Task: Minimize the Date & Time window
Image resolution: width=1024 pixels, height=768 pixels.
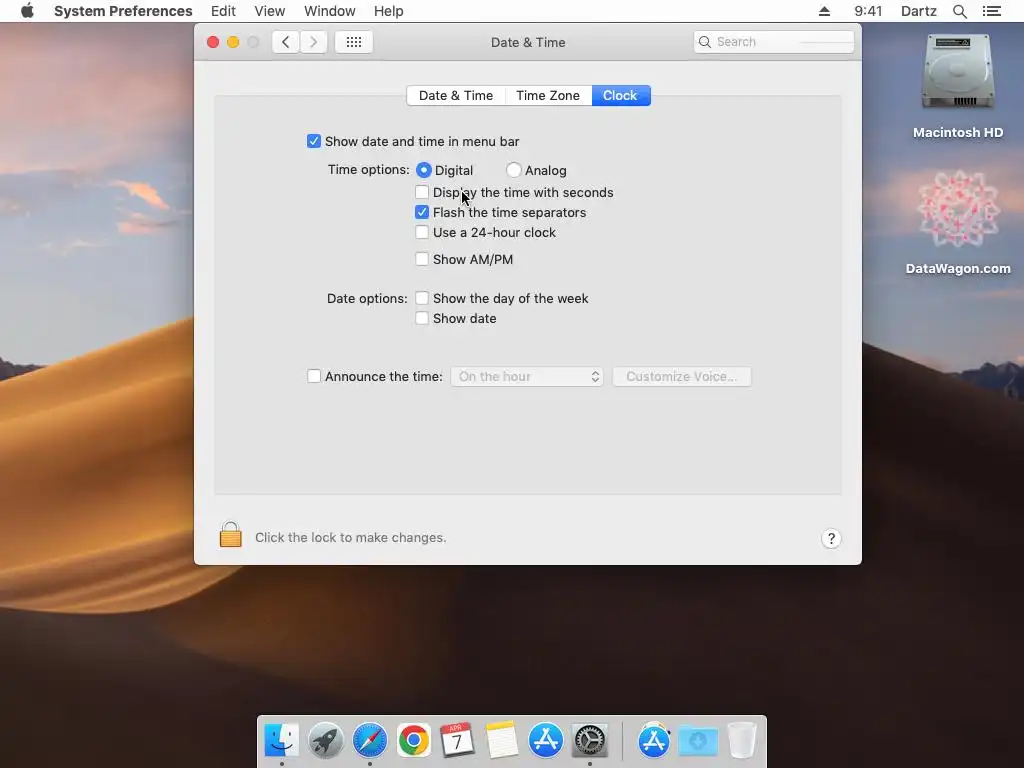Action: [233, 42]
